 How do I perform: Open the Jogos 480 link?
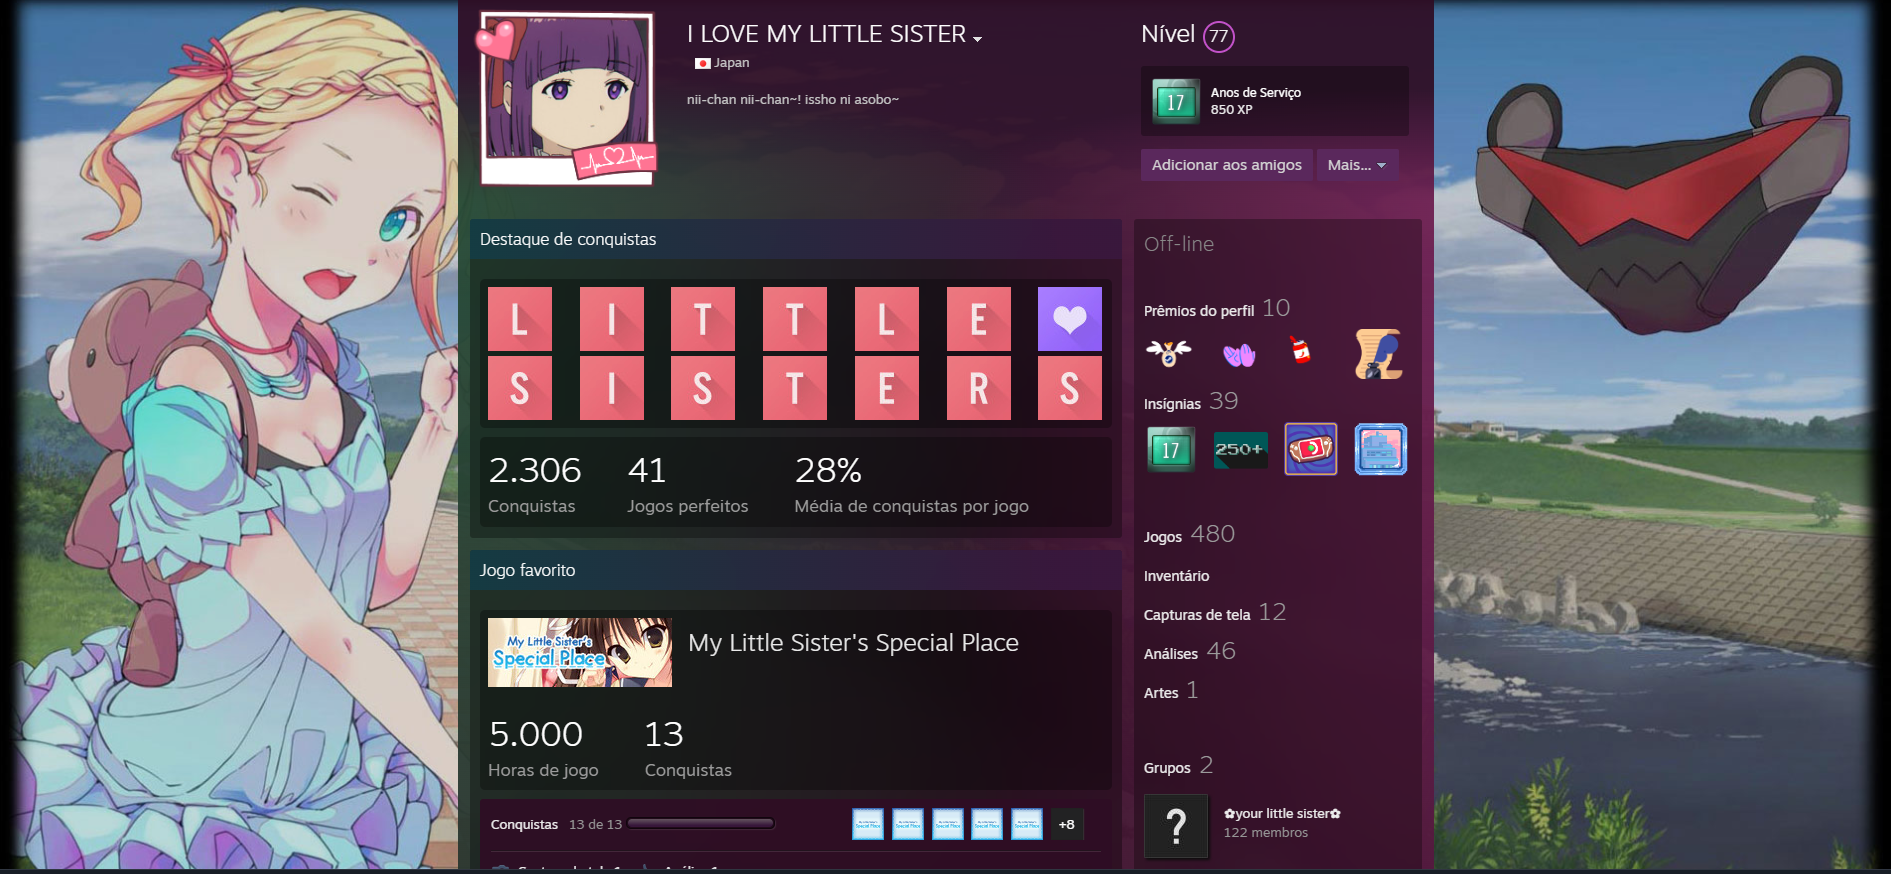click(1189, 535)
